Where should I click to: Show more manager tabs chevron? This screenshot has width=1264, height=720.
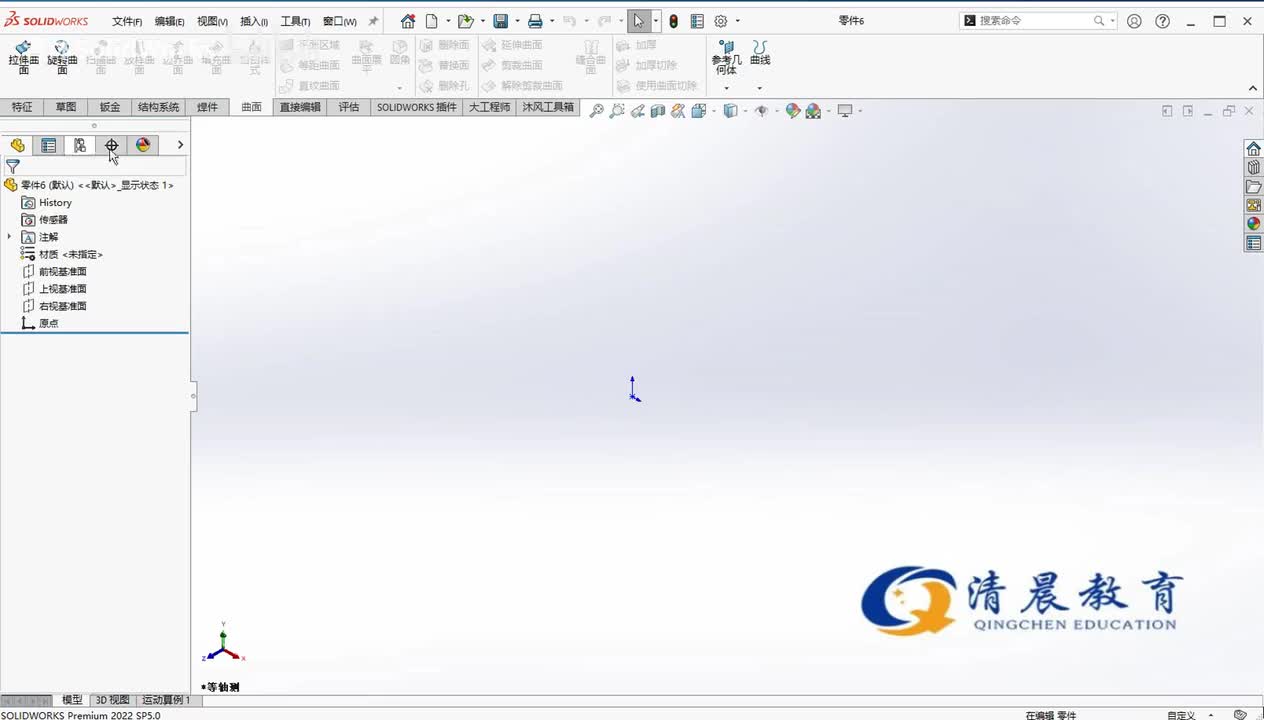coord(180,145)
